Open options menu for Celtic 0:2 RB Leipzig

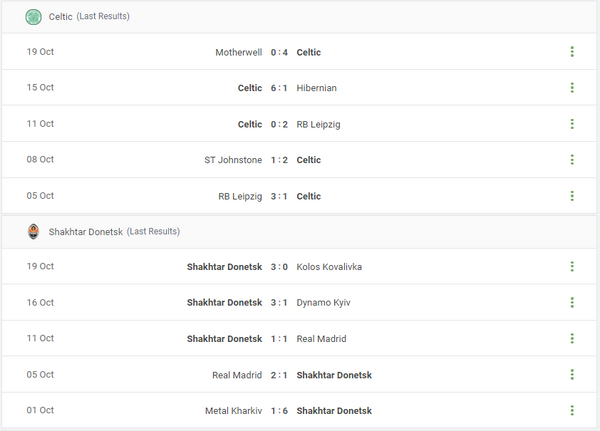coord(572,124)
